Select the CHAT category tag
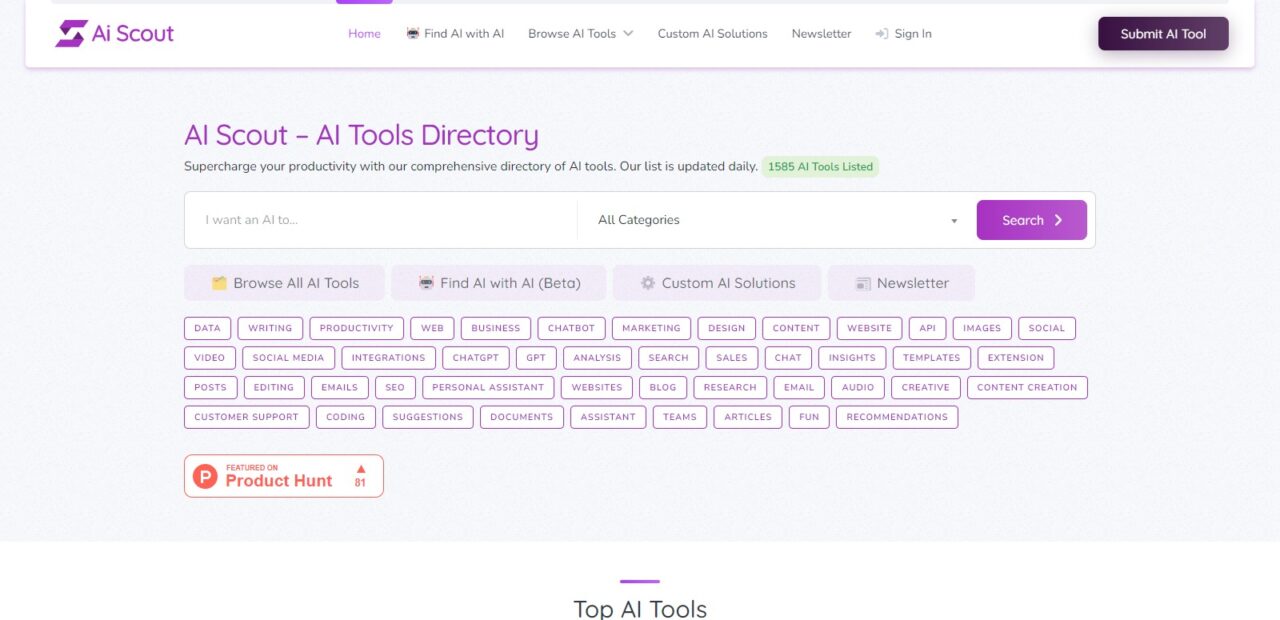The height and width of the screenshot is (620, 1280). tap(788, 358)
